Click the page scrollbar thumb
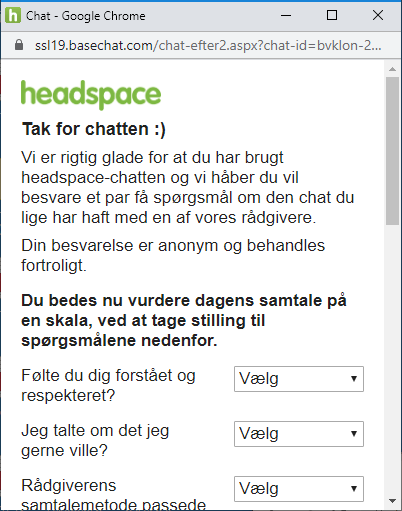Screen dimensions: 402x511 (392, 151)
